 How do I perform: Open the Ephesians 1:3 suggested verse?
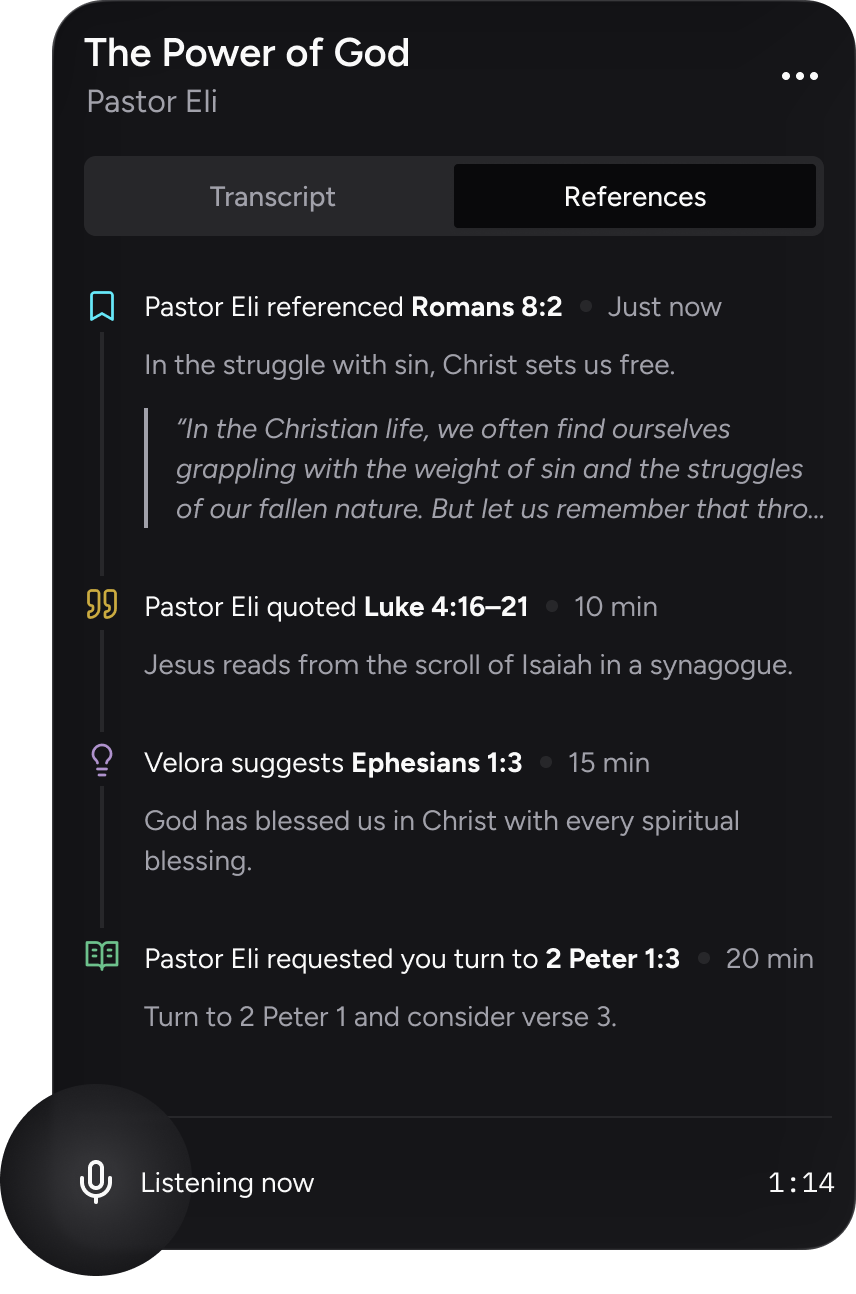437,763
